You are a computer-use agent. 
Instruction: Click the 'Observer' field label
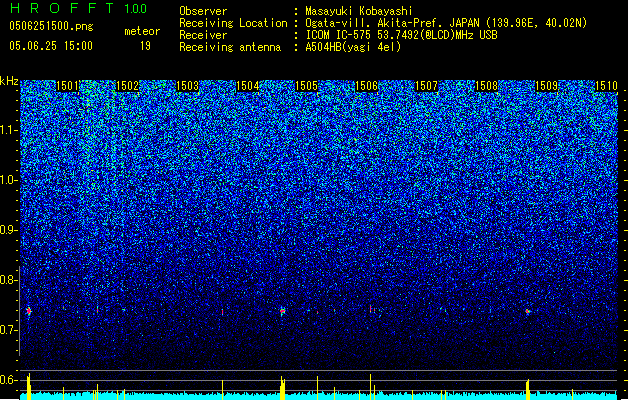click(x=203, y=11)
